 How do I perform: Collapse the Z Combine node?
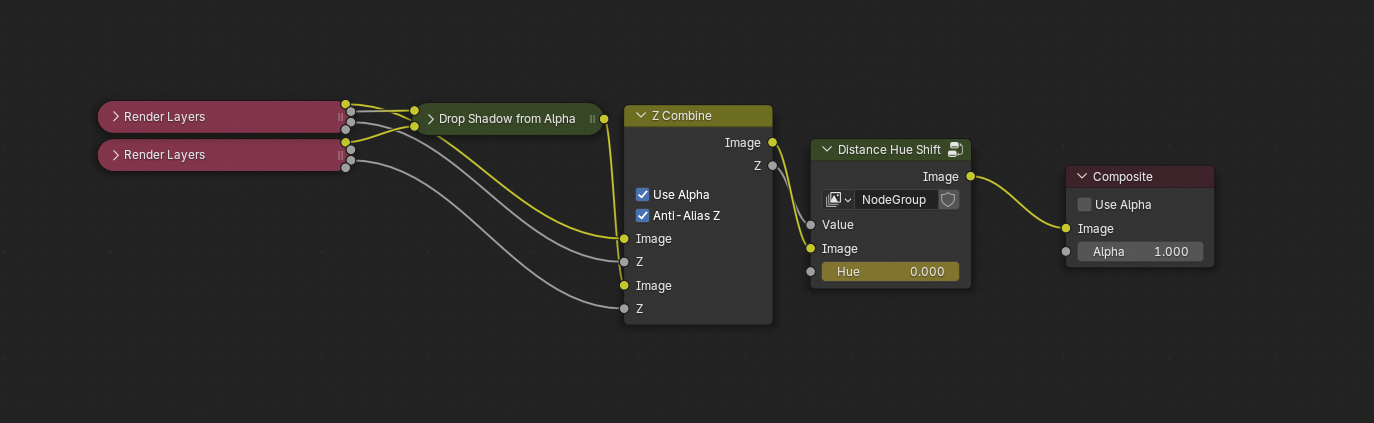[640, 116]
